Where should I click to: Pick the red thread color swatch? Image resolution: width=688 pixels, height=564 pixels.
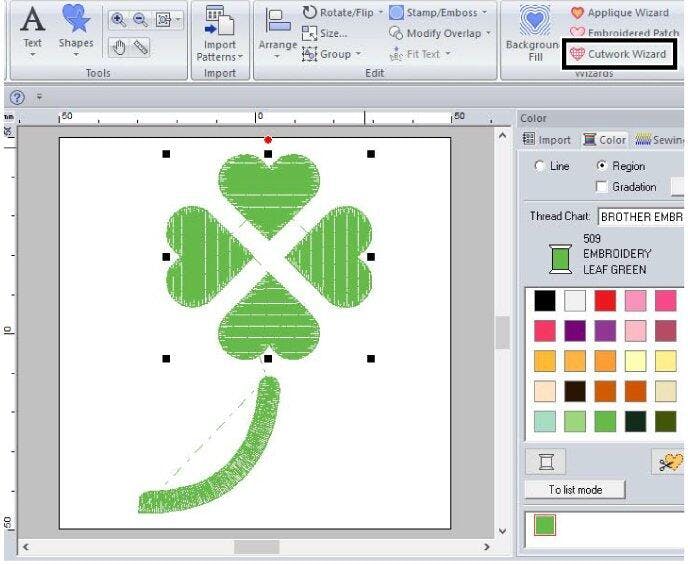coord(606,301)
